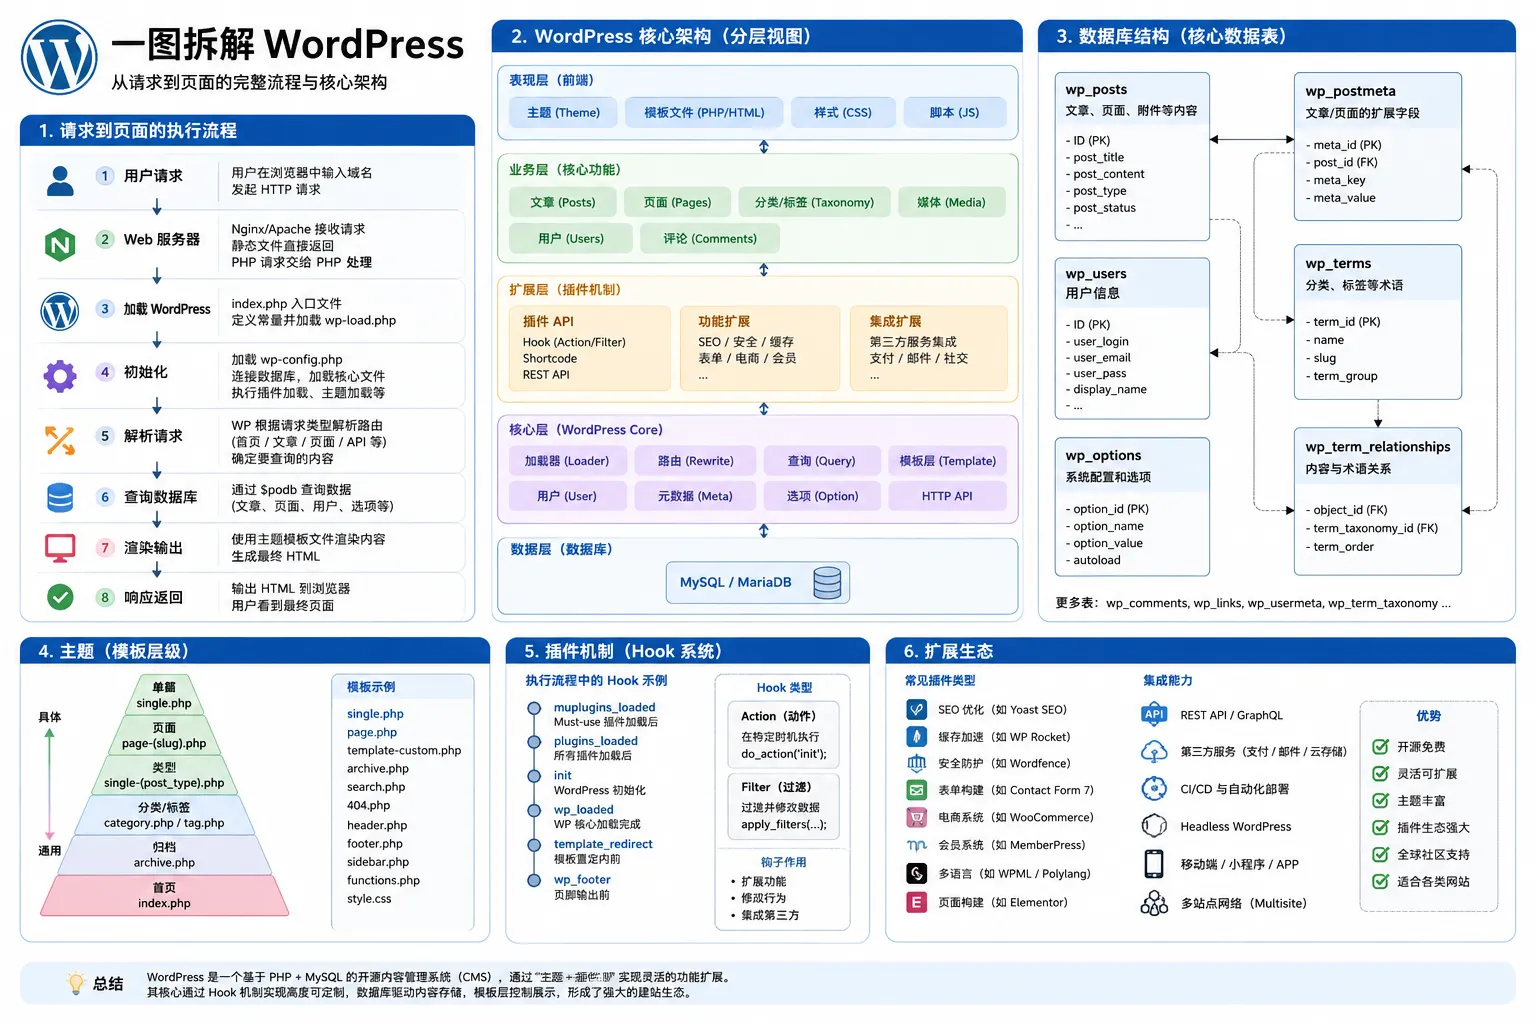Click the 安全防护 shield icon

coord(916,763)
